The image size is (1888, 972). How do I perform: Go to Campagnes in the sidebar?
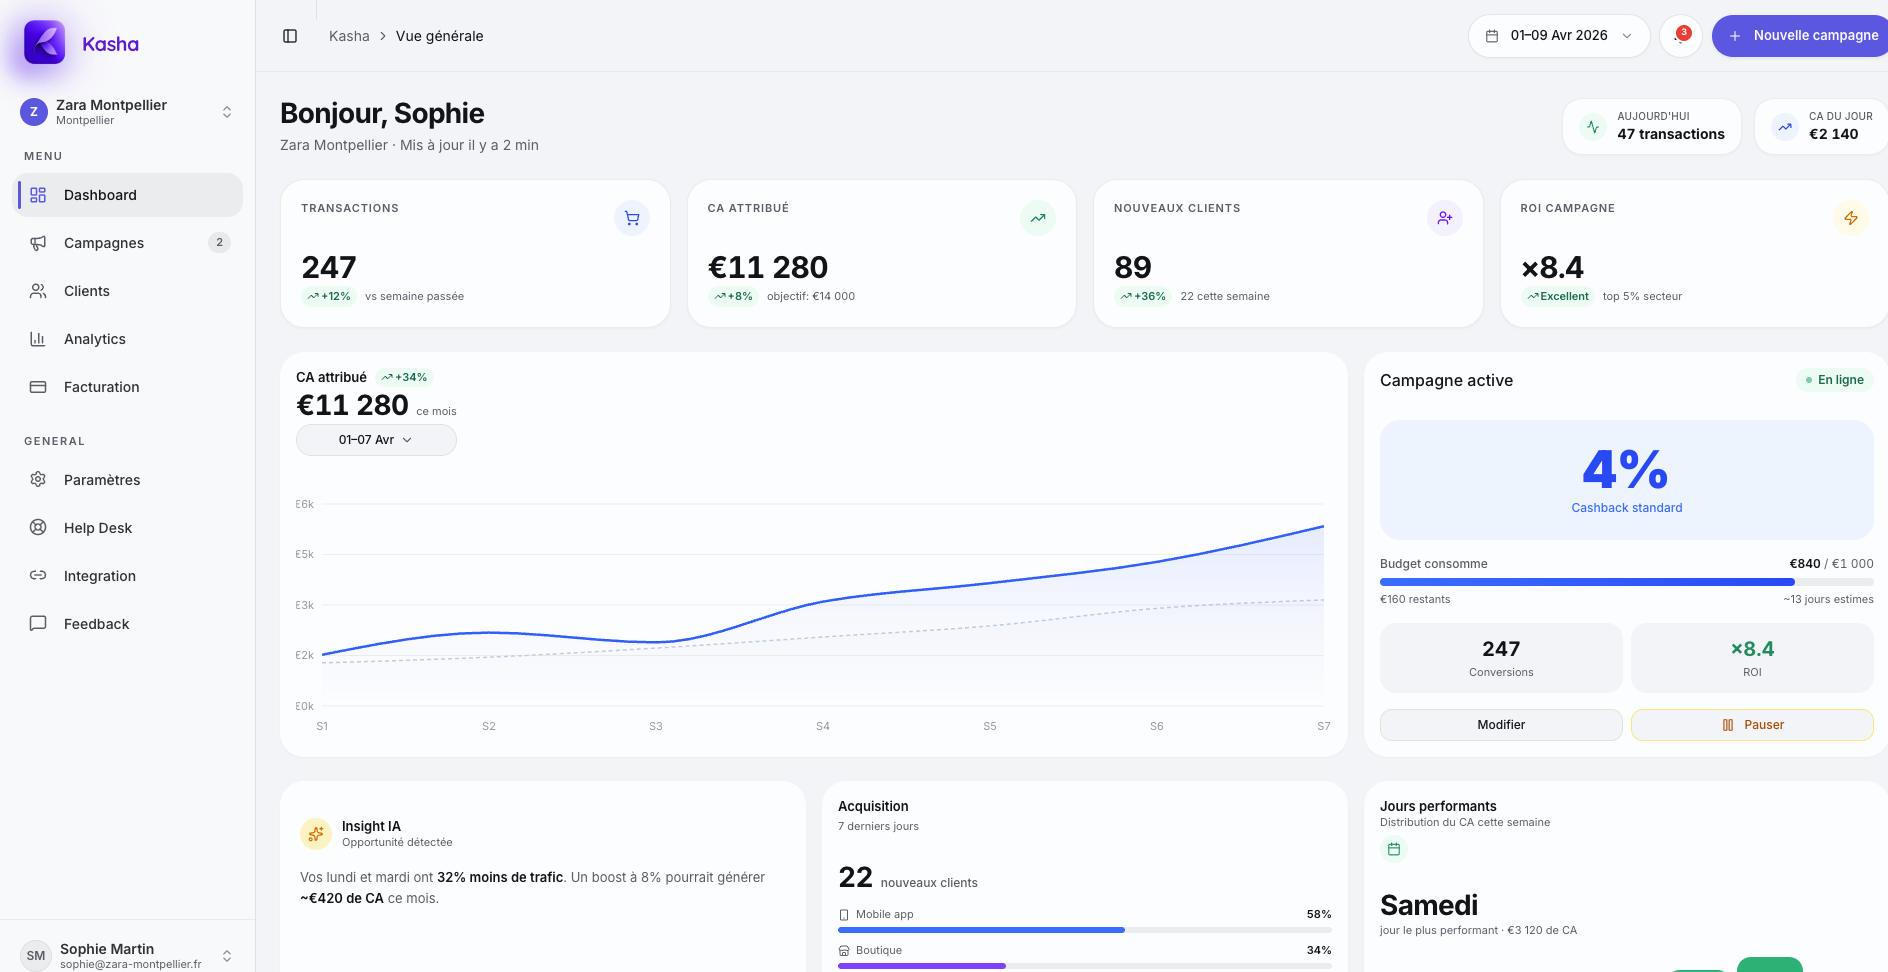click(104, 243)
